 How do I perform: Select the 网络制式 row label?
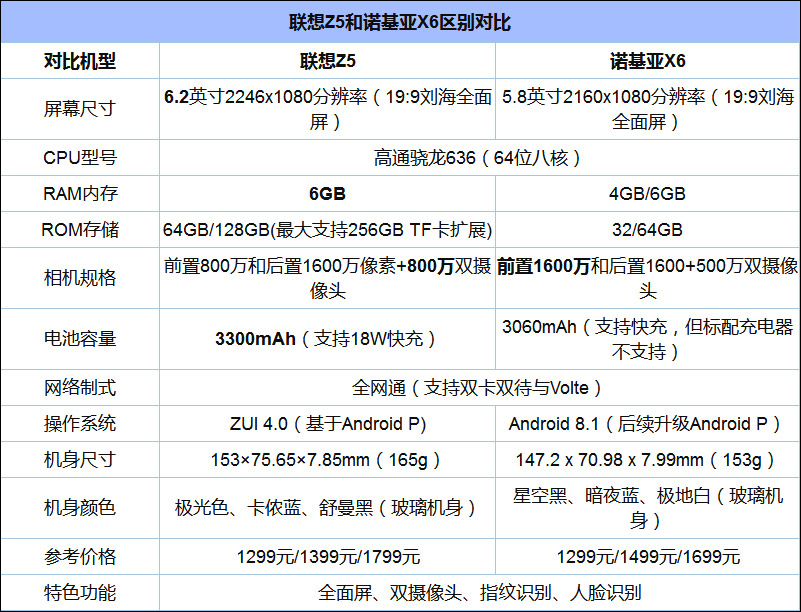(80, 388)
